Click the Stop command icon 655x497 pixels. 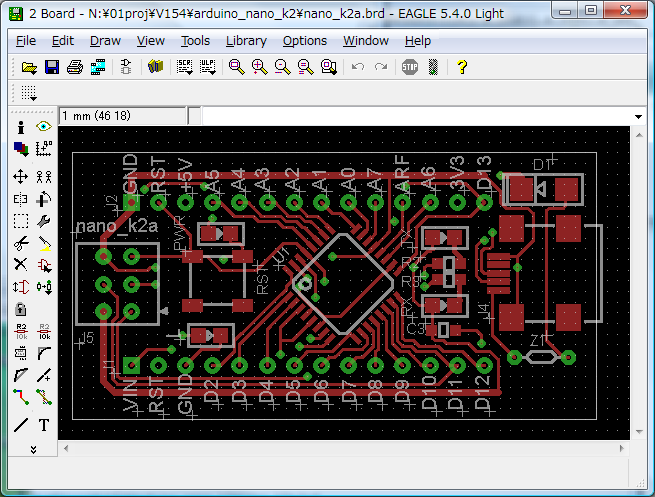pyautogui.click(x=409, y=67)
